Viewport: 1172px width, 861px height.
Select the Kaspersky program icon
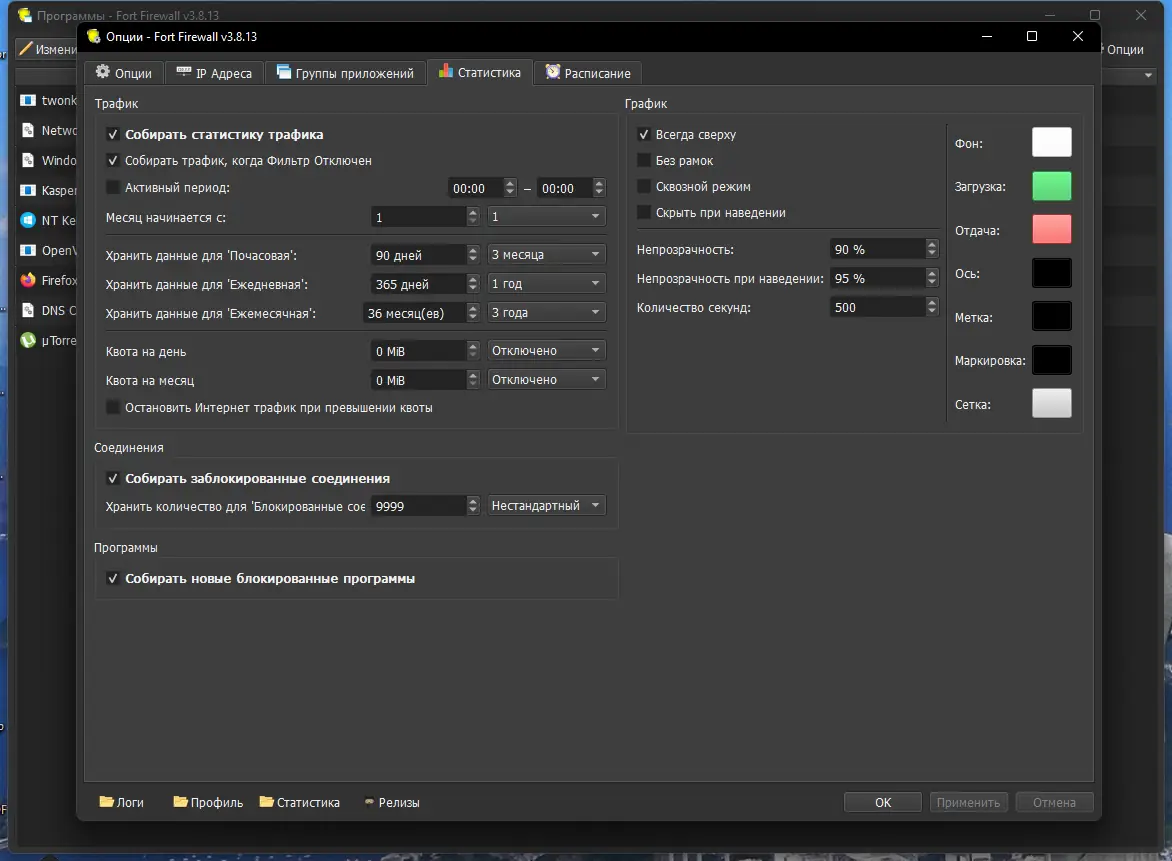coord(28,190)
